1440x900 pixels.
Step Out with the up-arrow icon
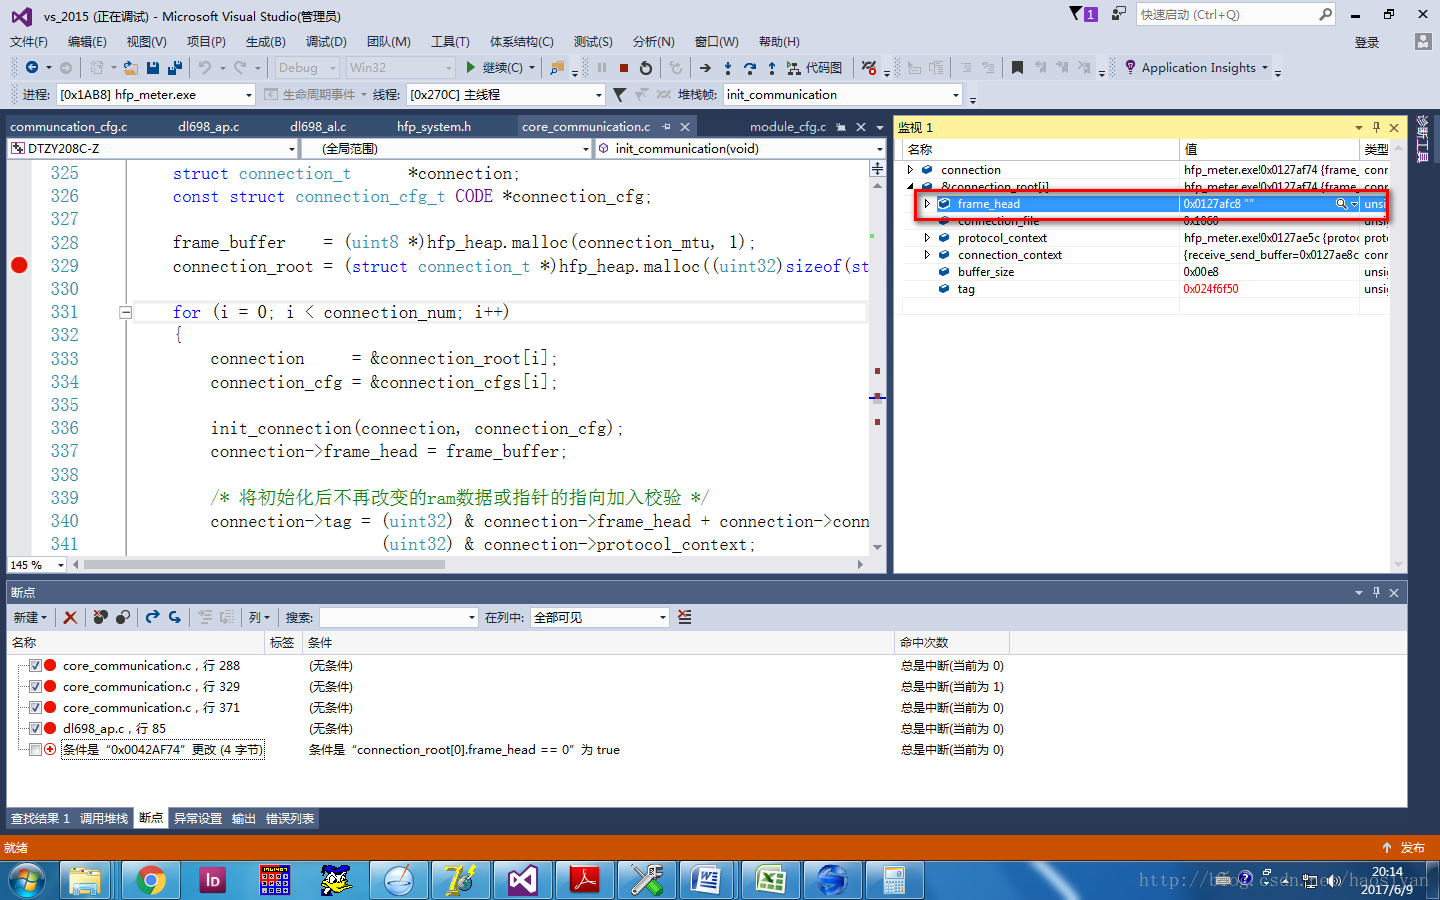771,68
